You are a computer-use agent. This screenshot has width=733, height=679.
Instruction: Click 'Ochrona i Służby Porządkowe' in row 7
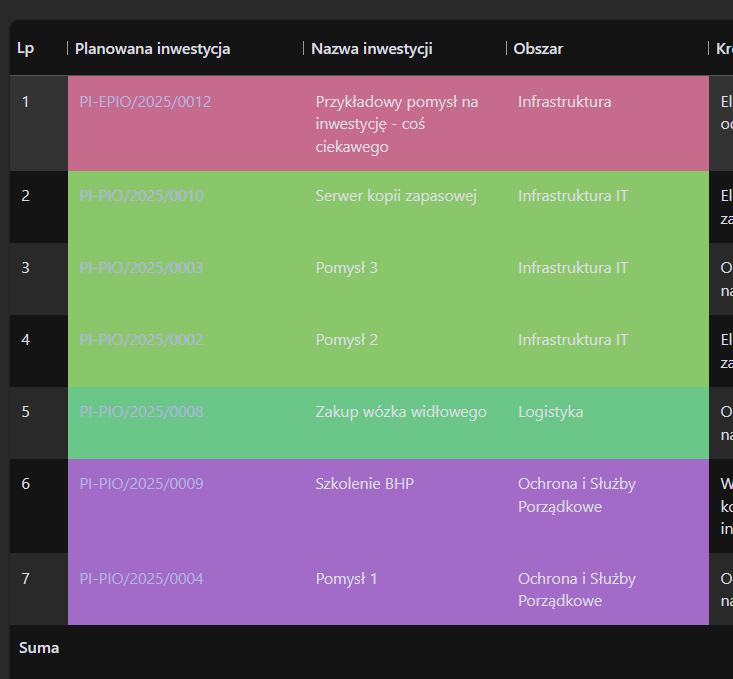(608, 589)
